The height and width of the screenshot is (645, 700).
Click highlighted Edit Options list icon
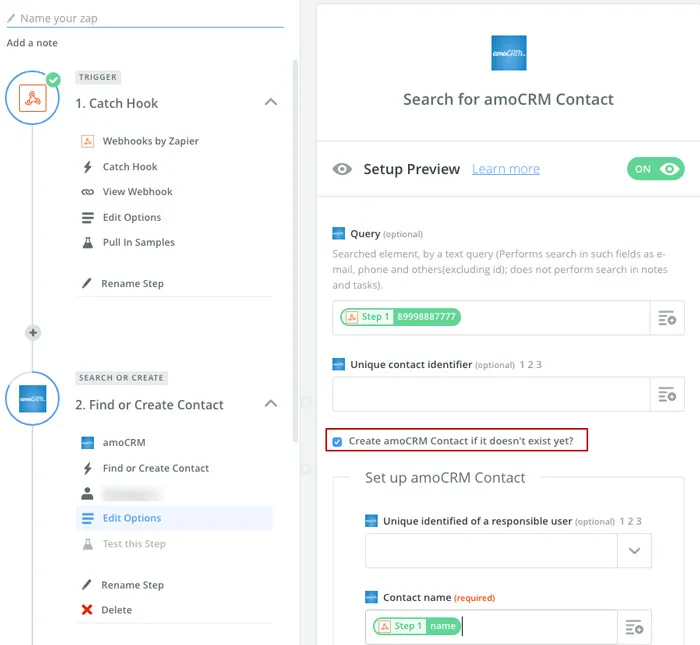[x=88, y=518]
